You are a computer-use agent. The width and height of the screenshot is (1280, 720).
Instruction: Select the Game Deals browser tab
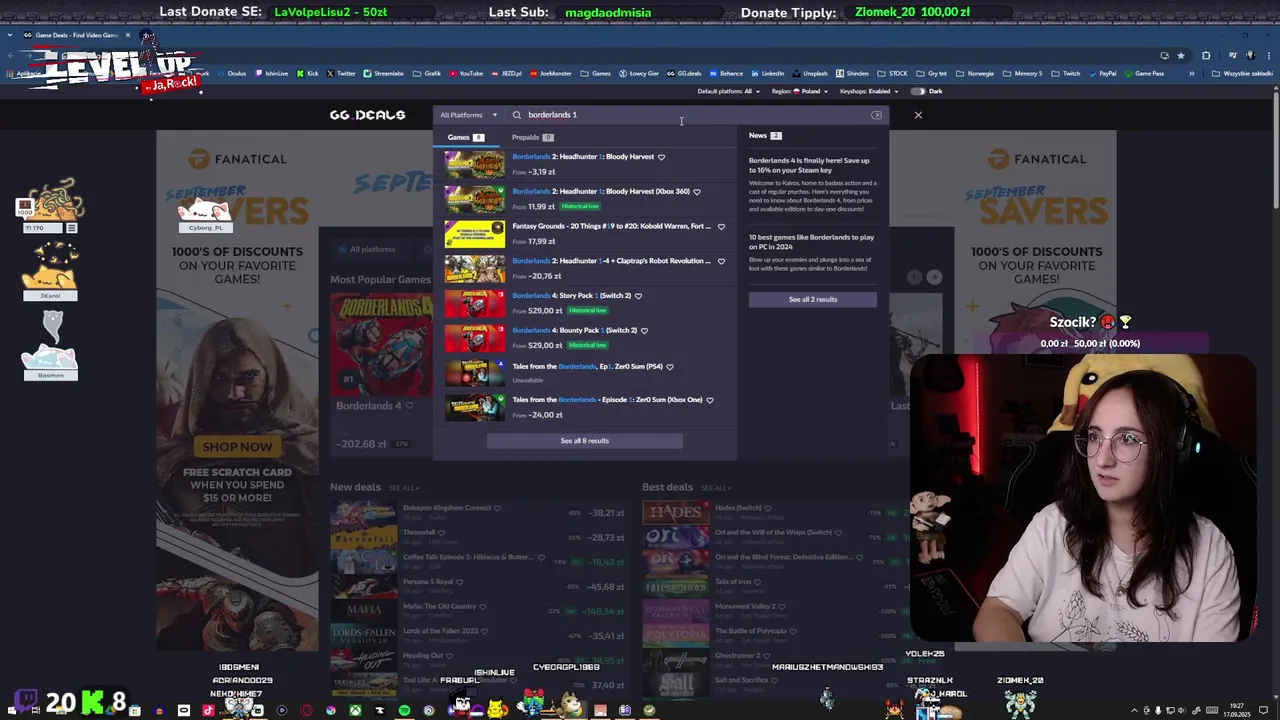coord(75,35)
